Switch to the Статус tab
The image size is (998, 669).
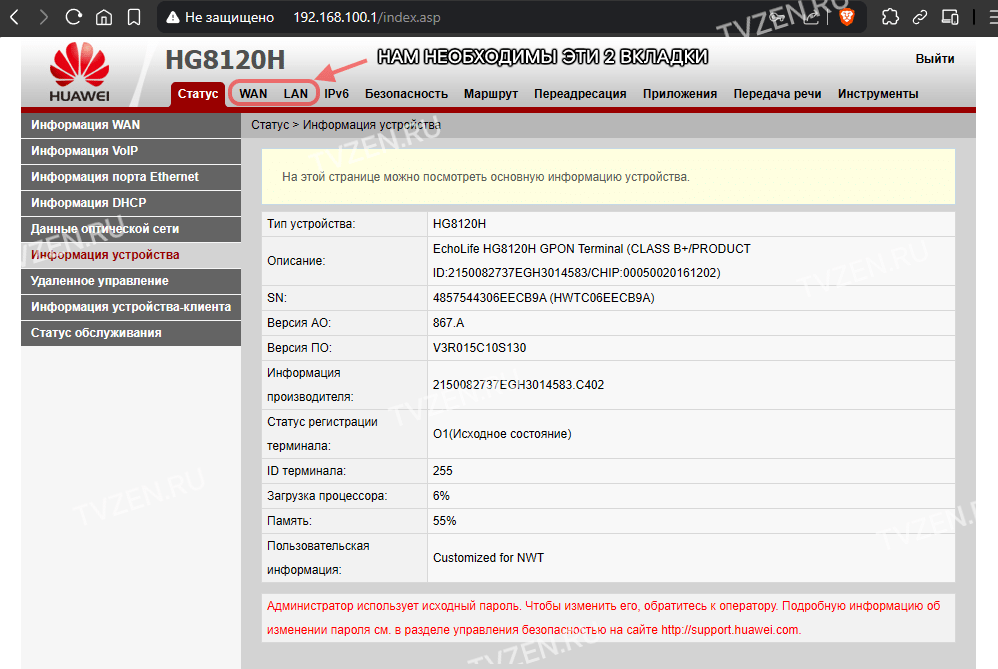tap(197, 94)
